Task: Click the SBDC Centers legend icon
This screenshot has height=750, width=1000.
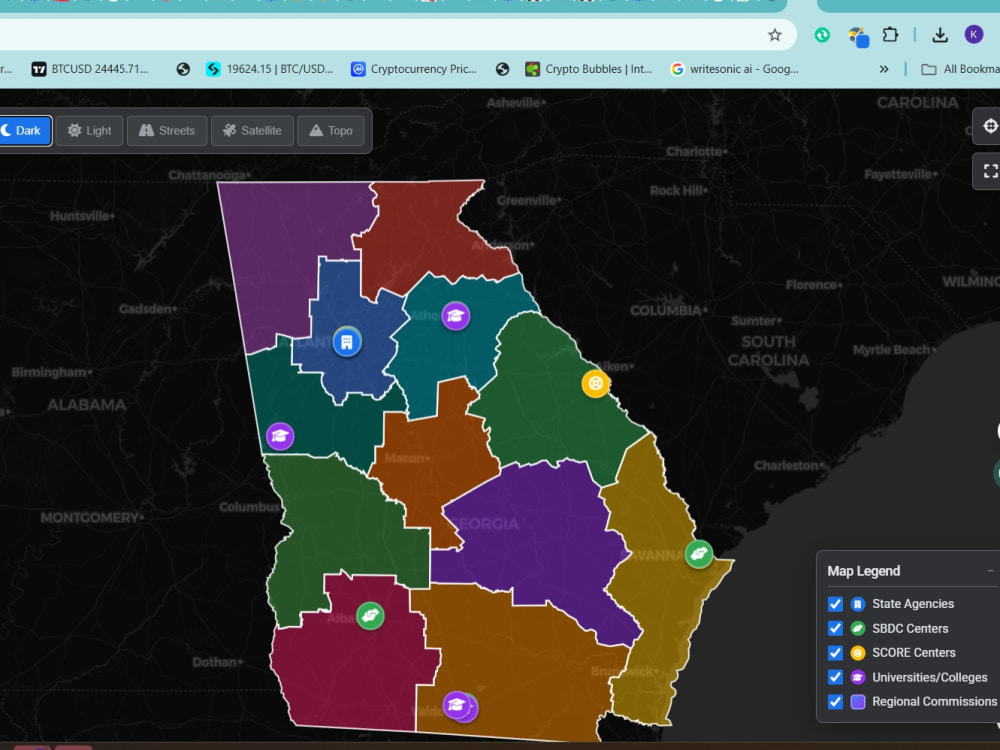Action: [x=858, y=628]
